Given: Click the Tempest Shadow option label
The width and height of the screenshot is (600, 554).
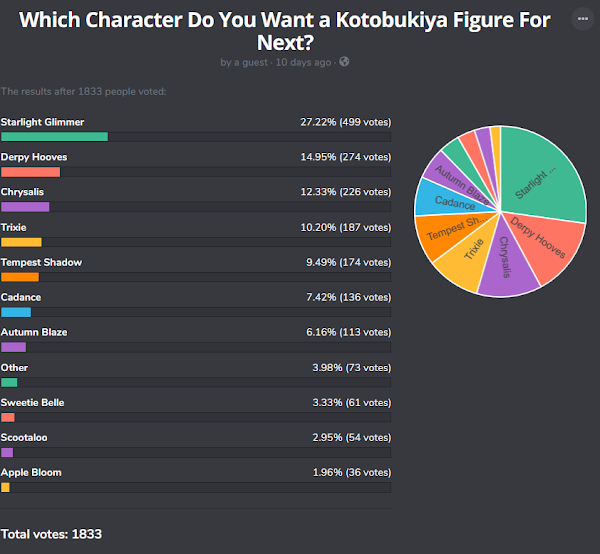Looking at the screenshot, I should (x=41, y=262).
